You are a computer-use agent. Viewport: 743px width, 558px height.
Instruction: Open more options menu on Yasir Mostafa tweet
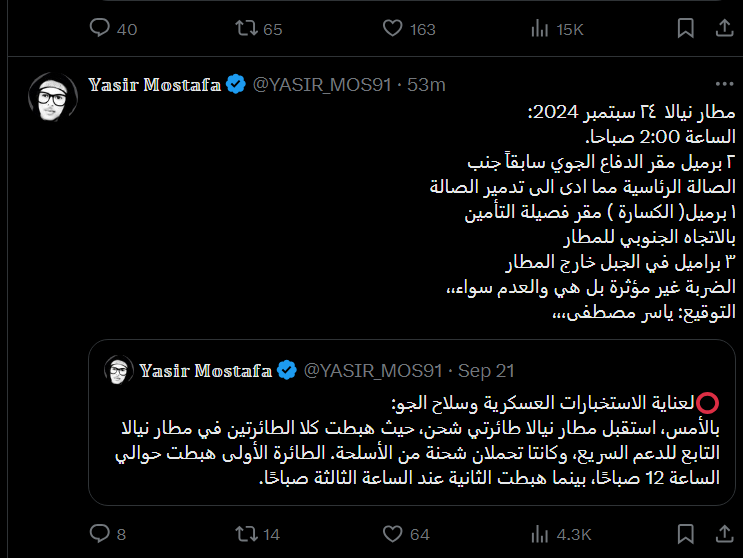[722, 85]
